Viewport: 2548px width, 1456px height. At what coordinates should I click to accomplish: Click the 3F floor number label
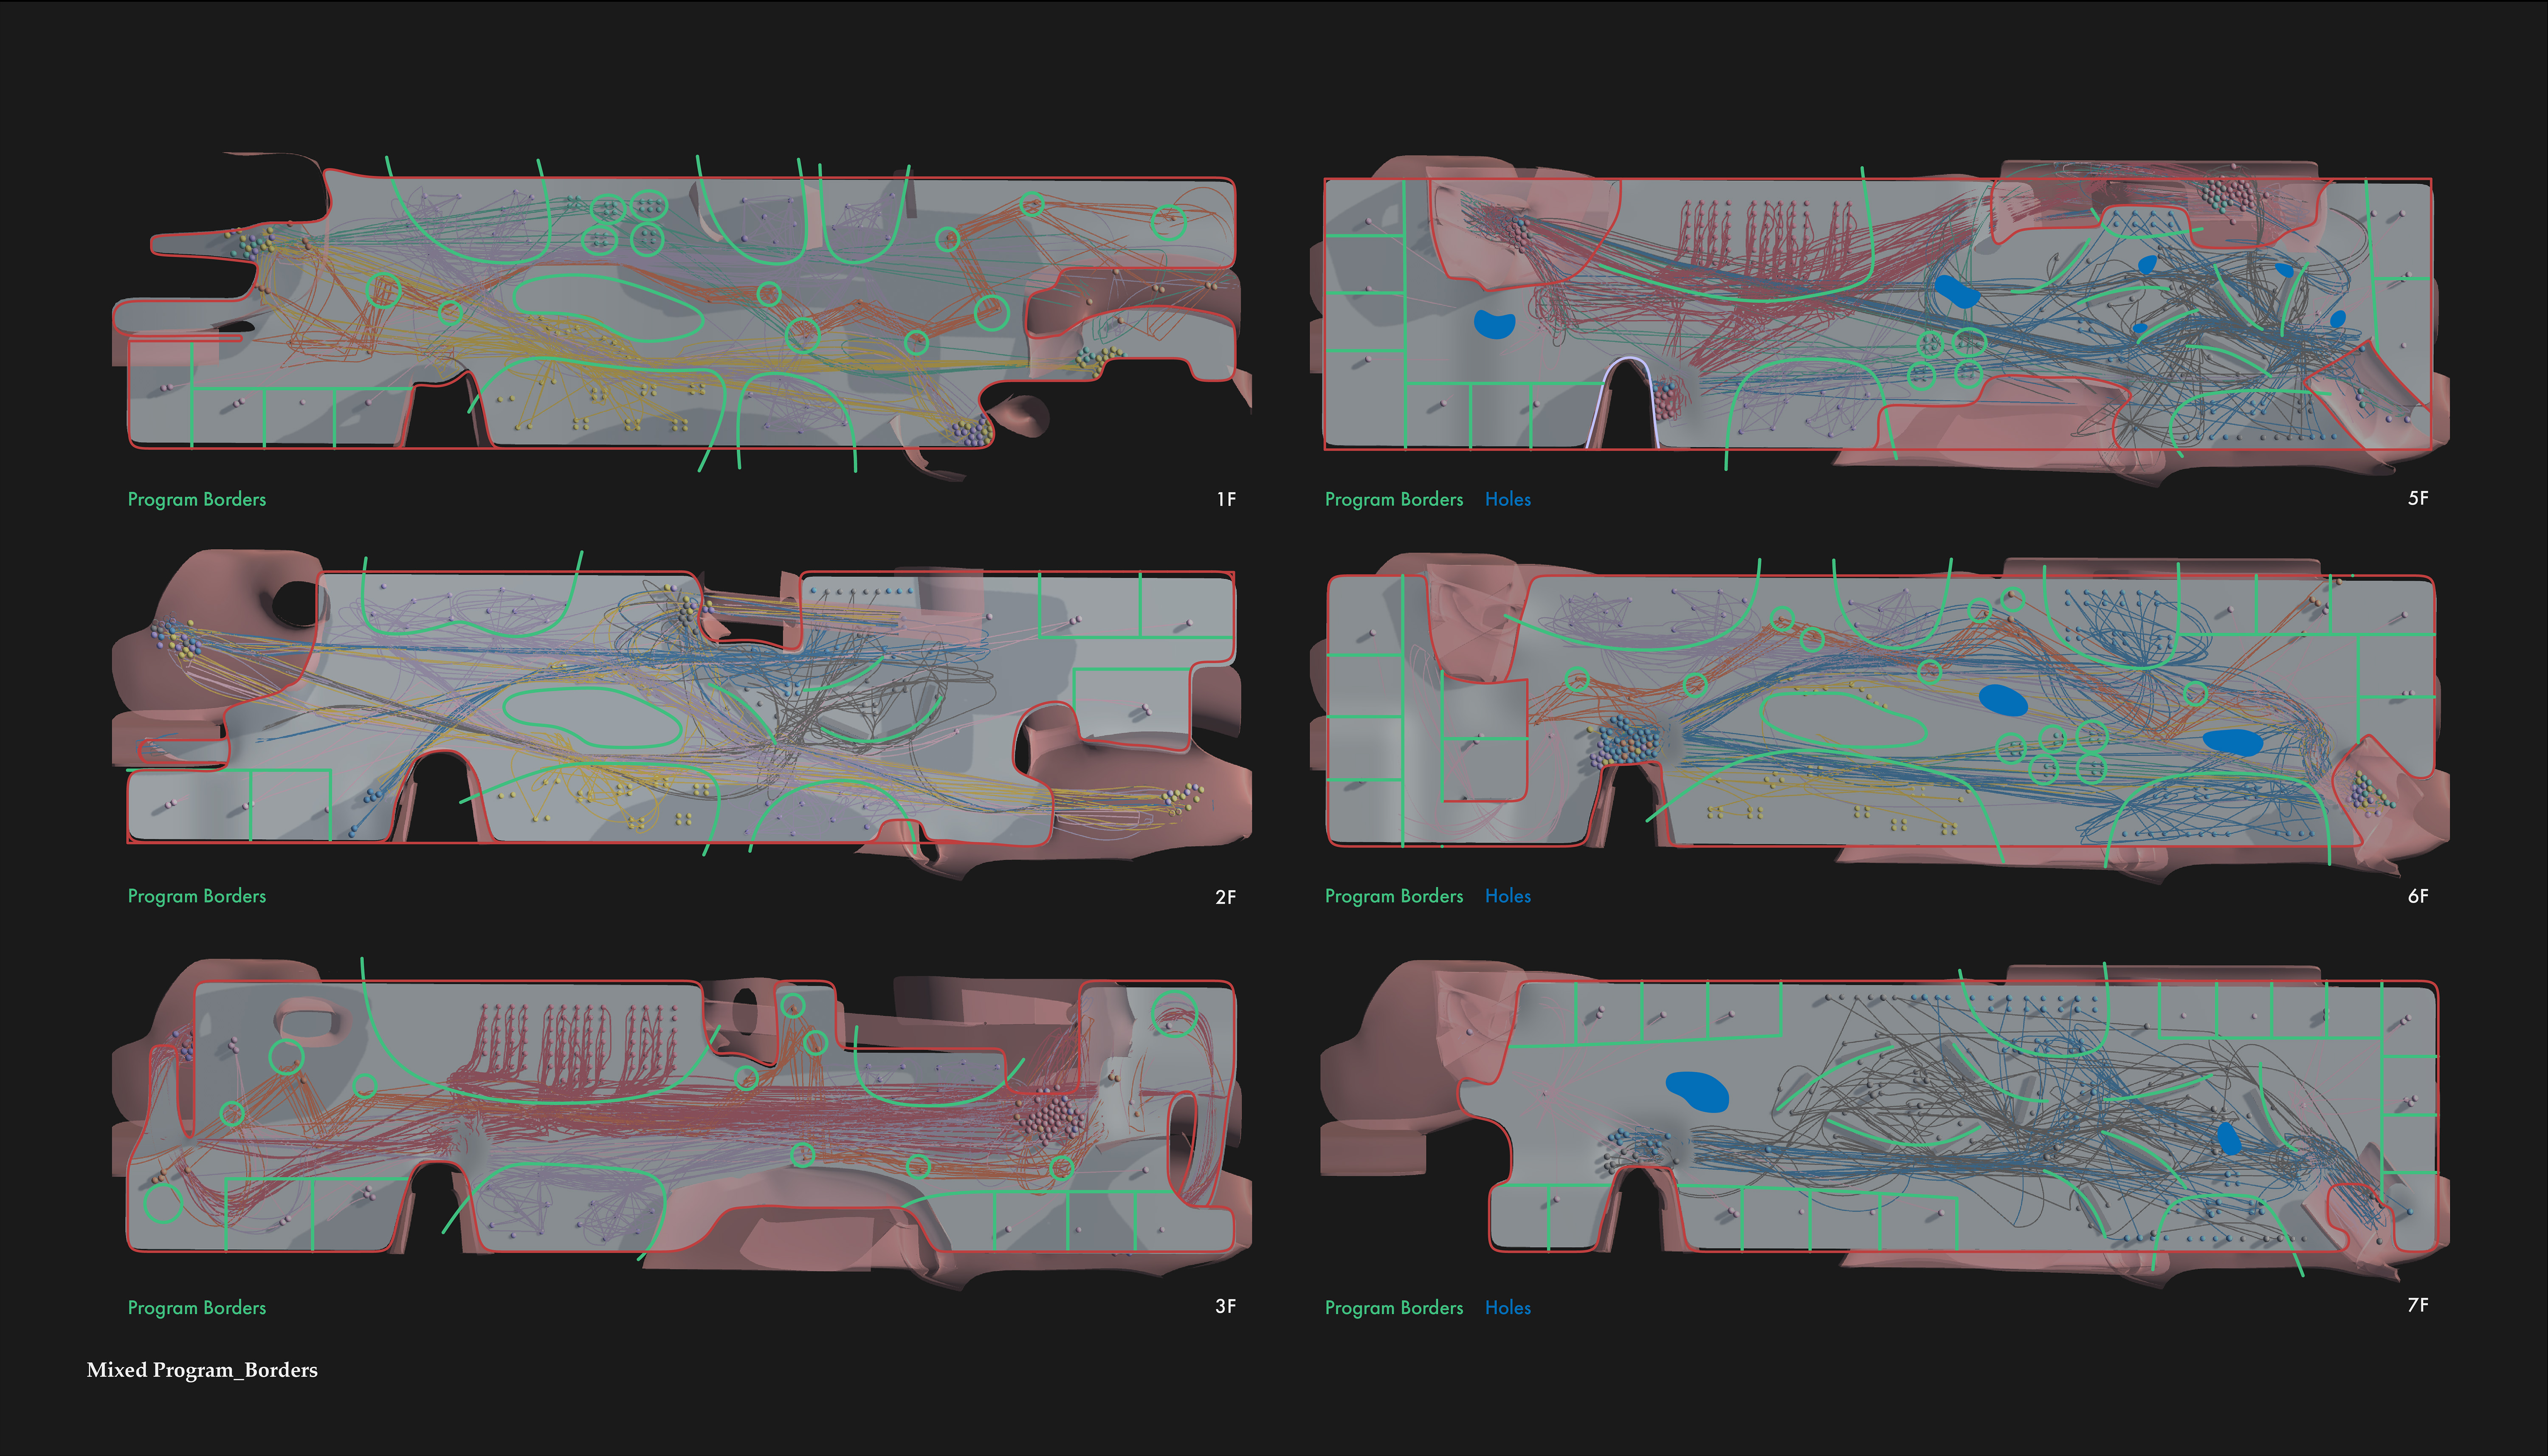point(1225,1306)
